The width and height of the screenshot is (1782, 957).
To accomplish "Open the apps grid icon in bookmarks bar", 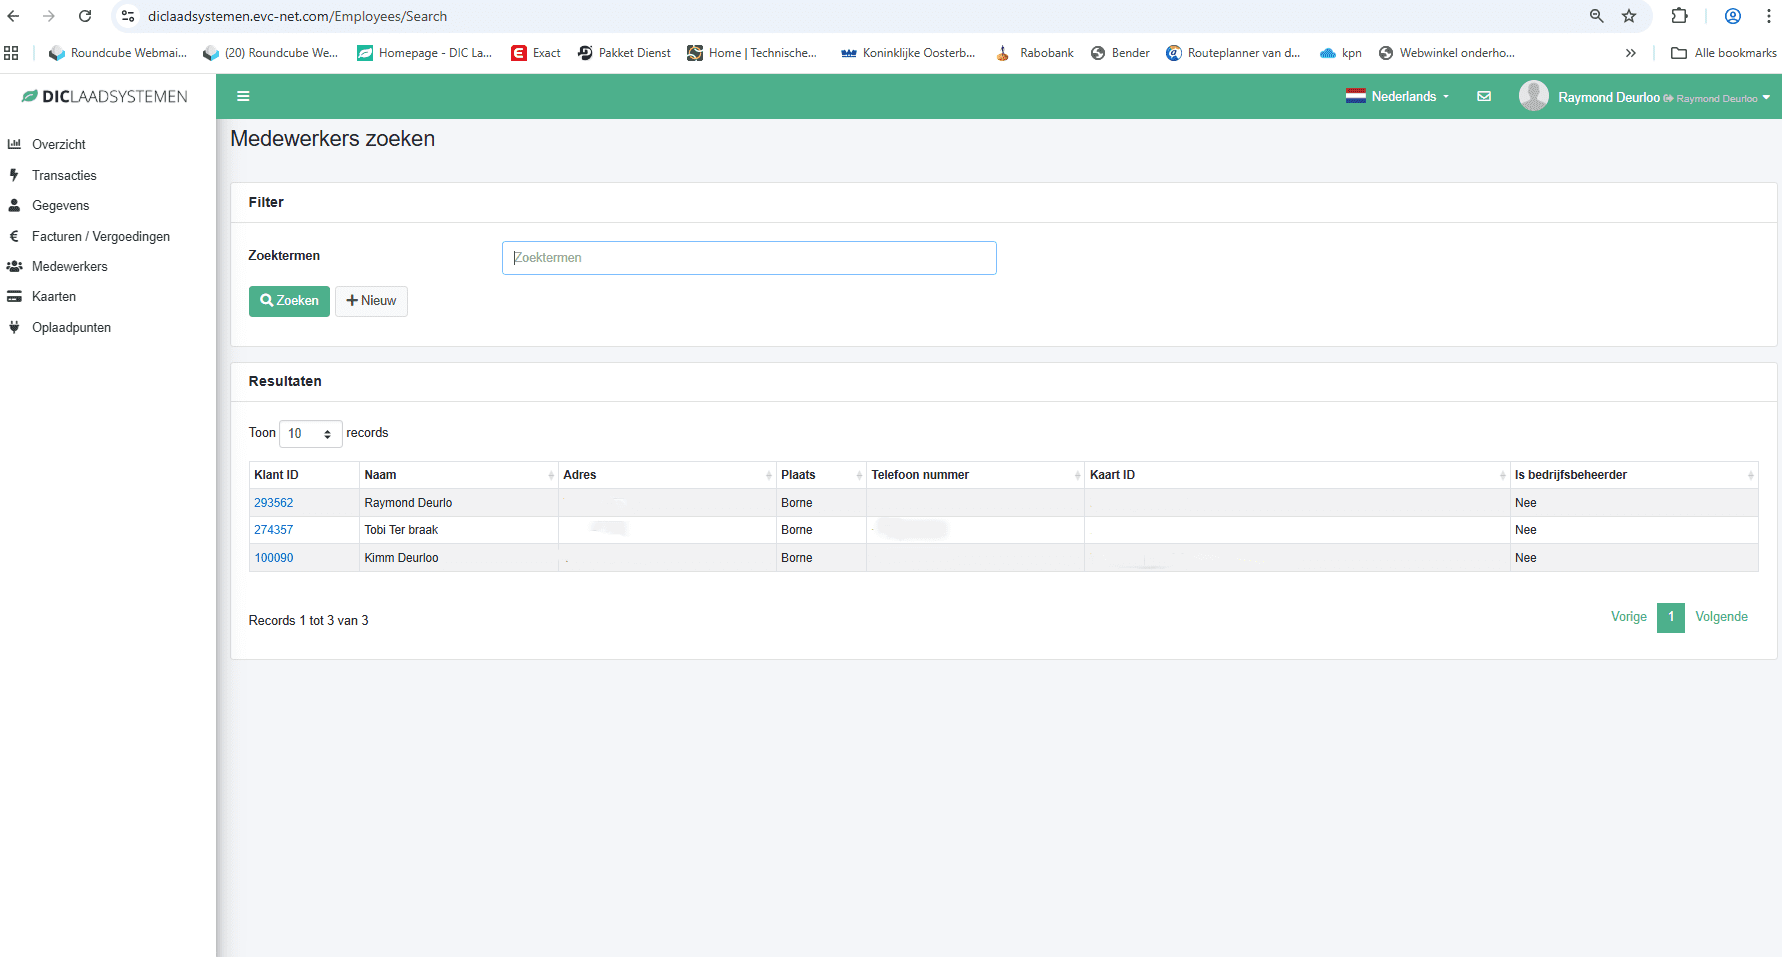I will click(12, 53).
